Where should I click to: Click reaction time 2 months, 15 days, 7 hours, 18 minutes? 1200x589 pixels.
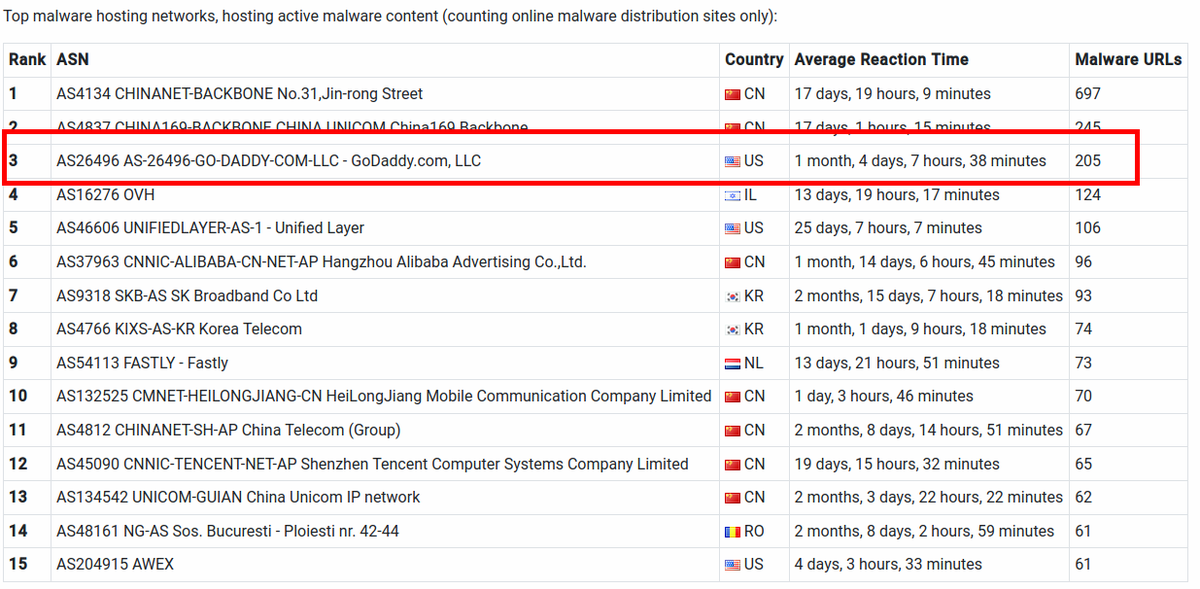(929, 296)
